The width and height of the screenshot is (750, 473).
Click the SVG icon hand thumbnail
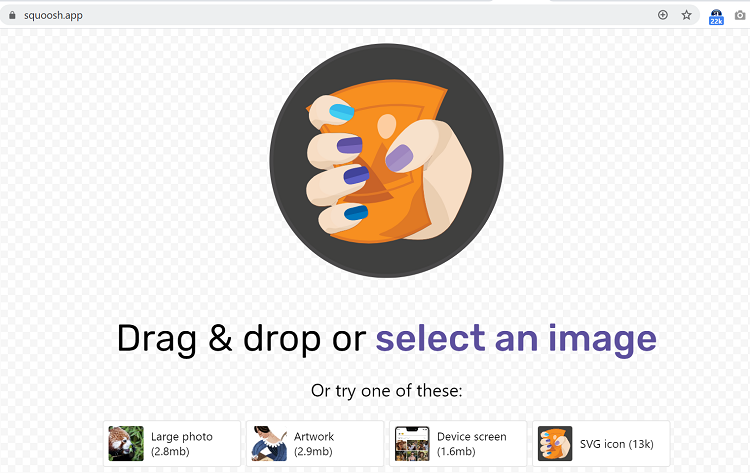(555, 444)
